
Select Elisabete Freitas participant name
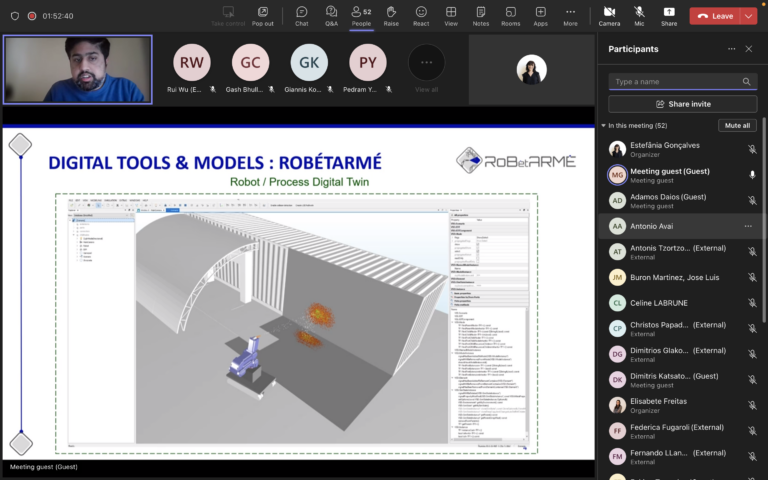[x=658, y=401]
